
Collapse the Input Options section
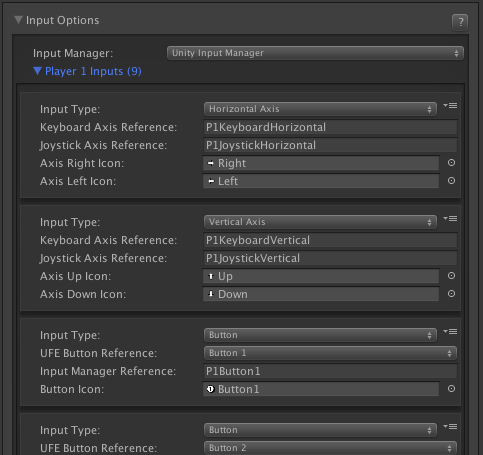[x=18, y=20]
